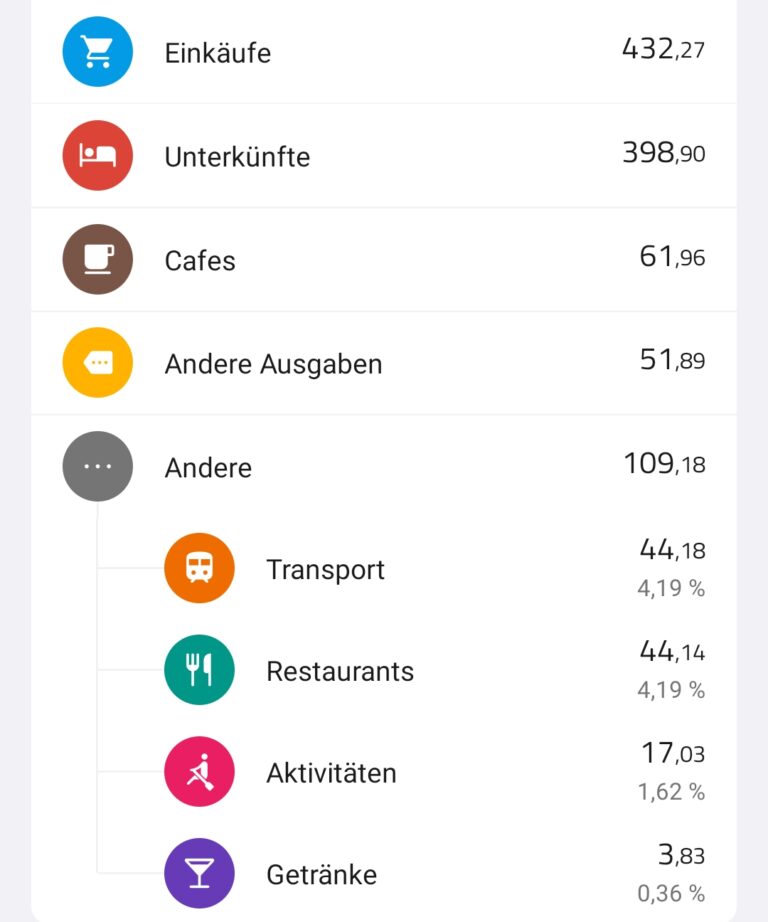
Task: Select the Restaurants subcategory label
Action: [x=340, y=672]
